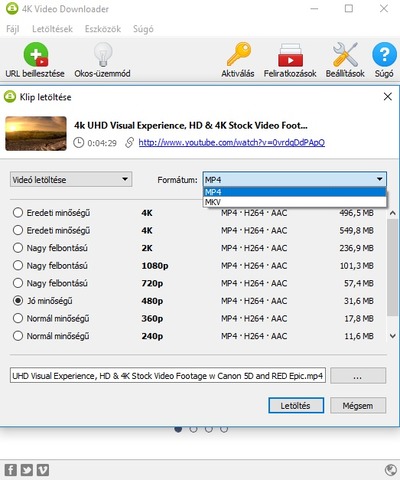
Task: Click the Letöltés button
Action: (296, 405)
